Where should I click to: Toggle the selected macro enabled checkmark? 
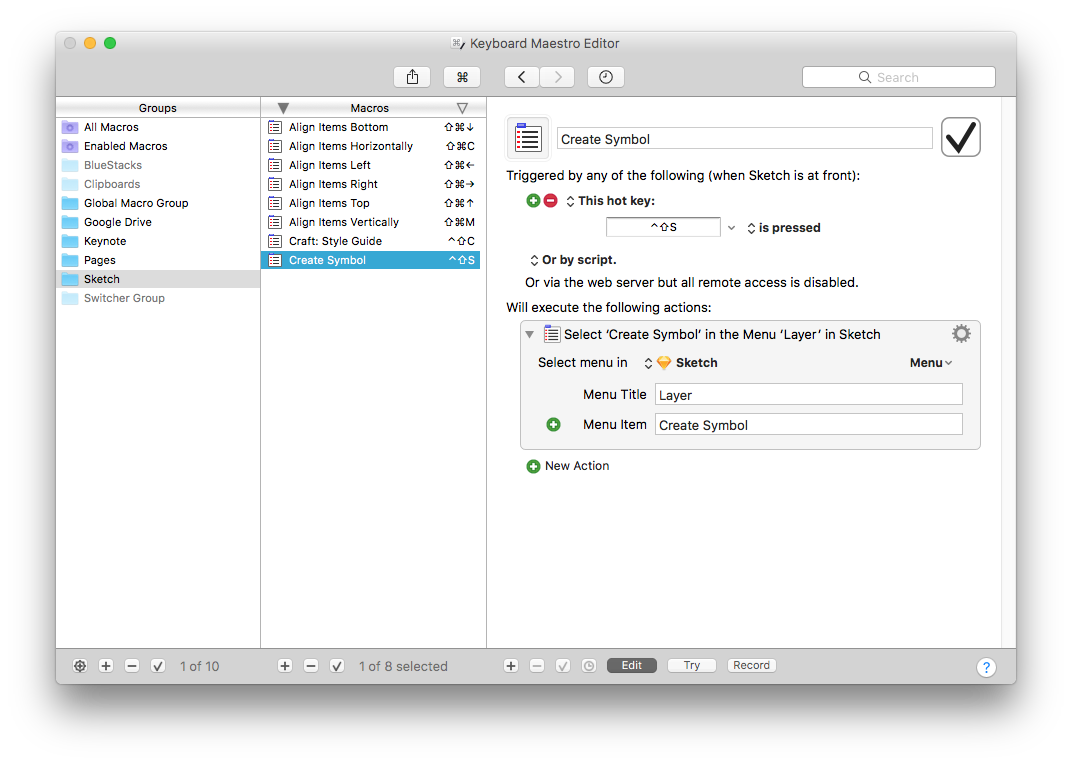pos(337,666)
